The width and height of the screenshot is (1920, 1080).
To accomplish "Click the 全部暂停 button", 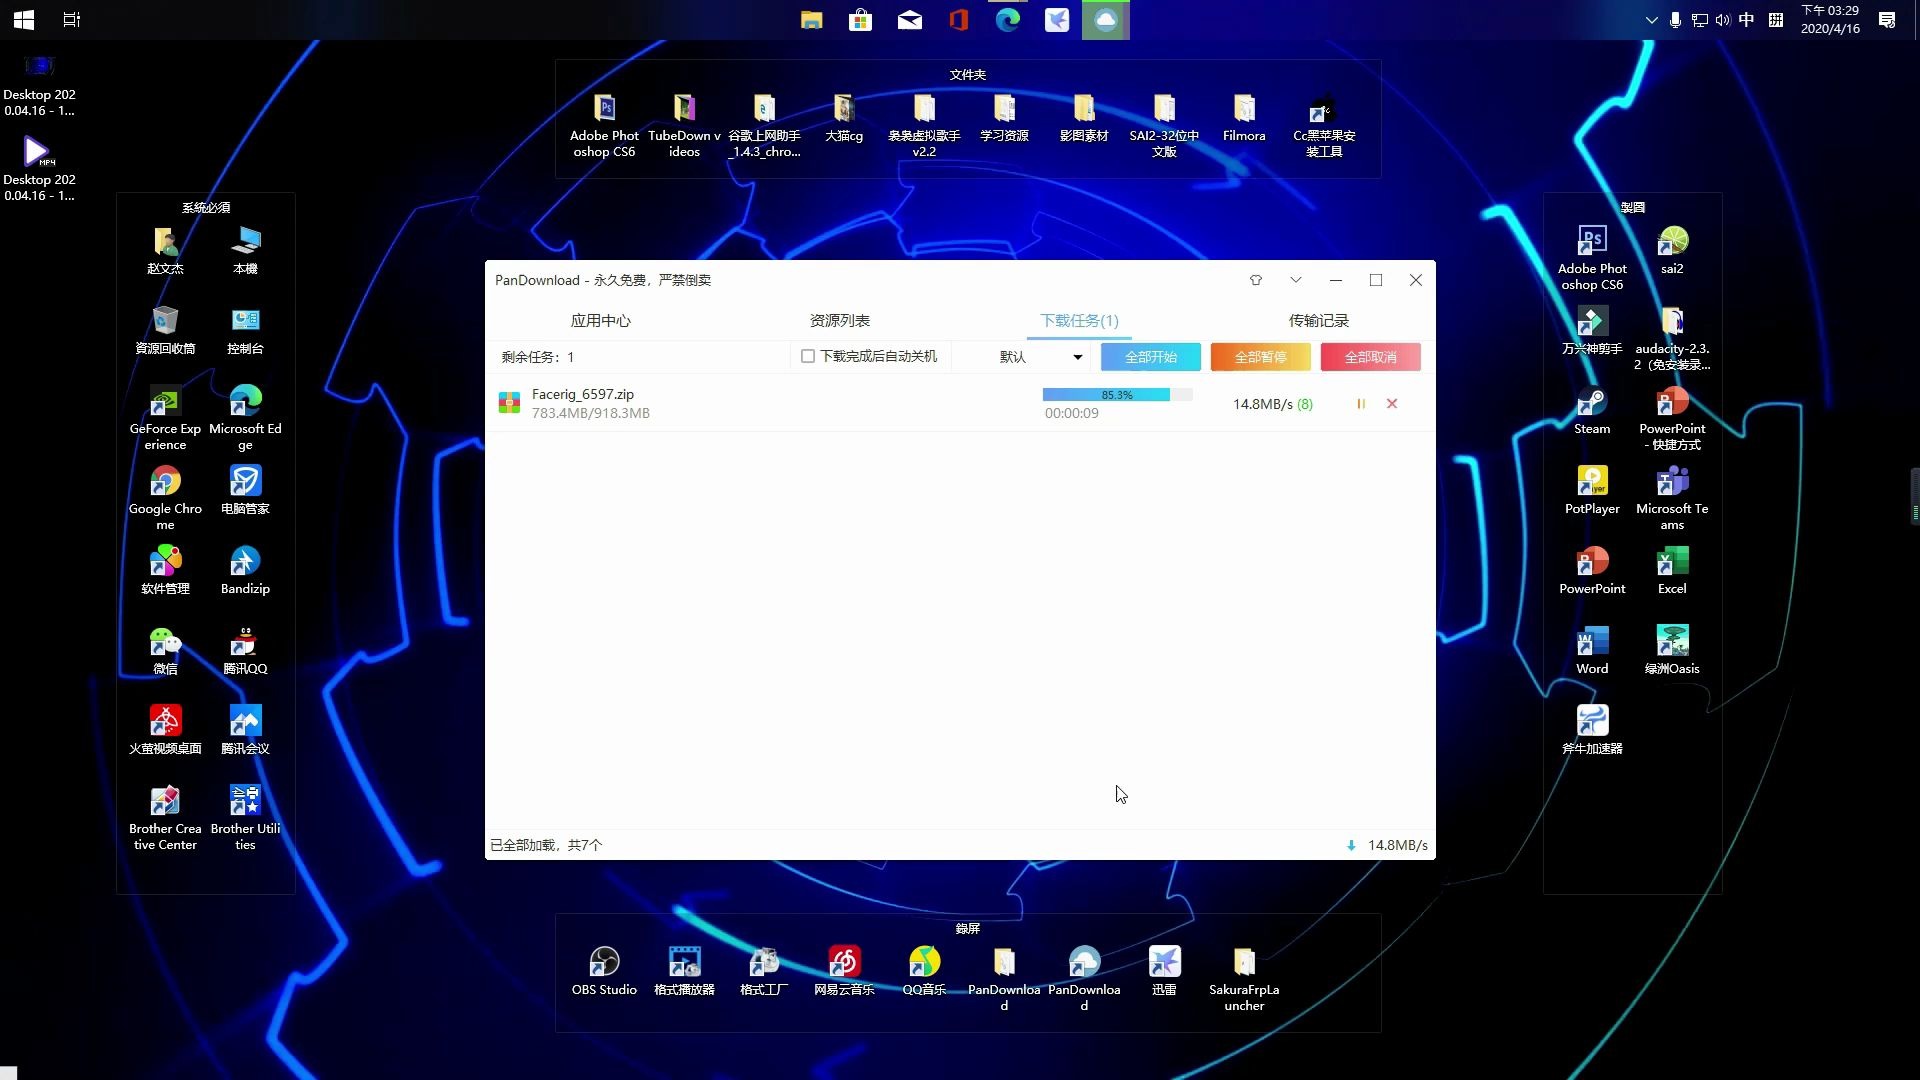I will (1260, 356).
